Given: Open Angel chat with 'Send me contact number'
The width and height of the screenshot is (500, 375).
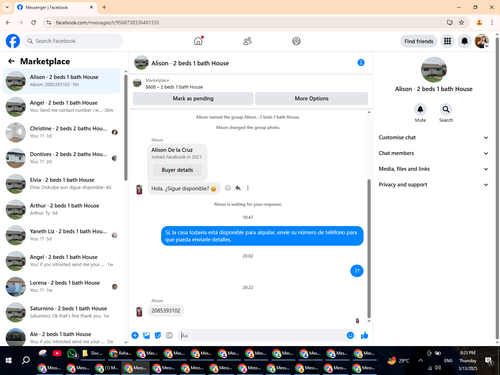Looking at the screenshot, I should 62,106.
